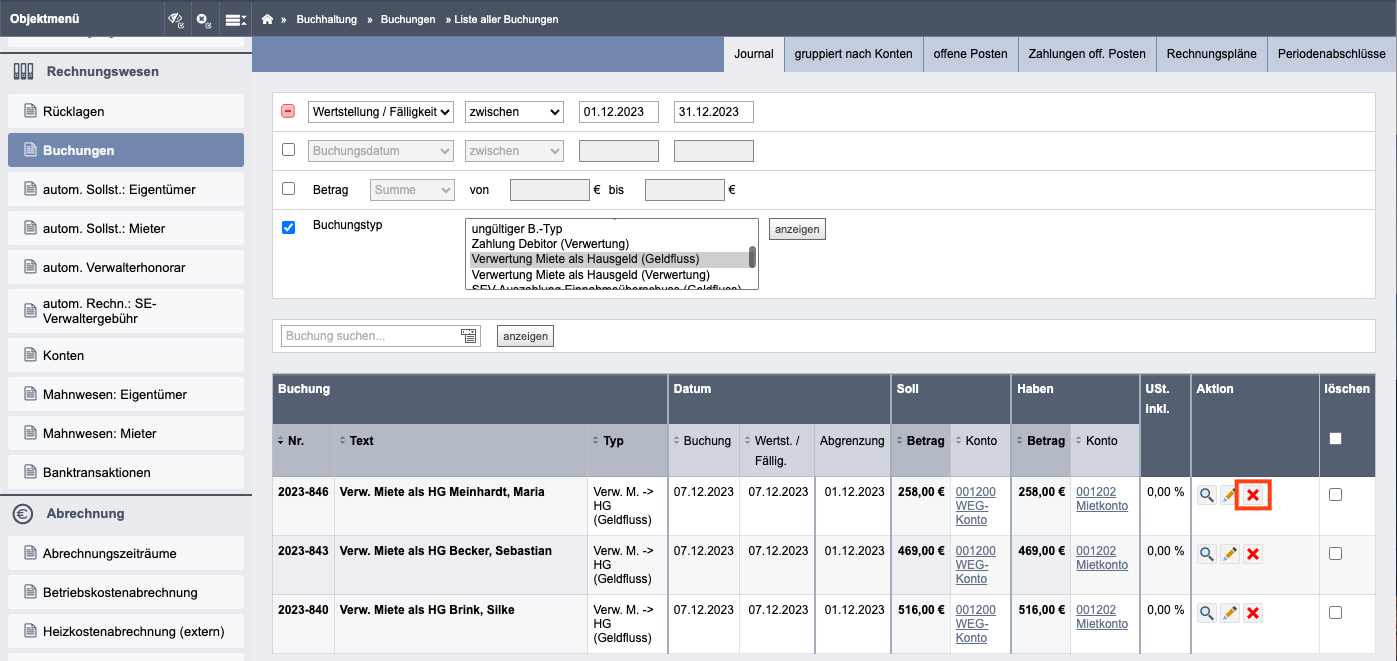Delete booking 2023-846 with red X icon
The image size is (1397, 661).
1253,495
